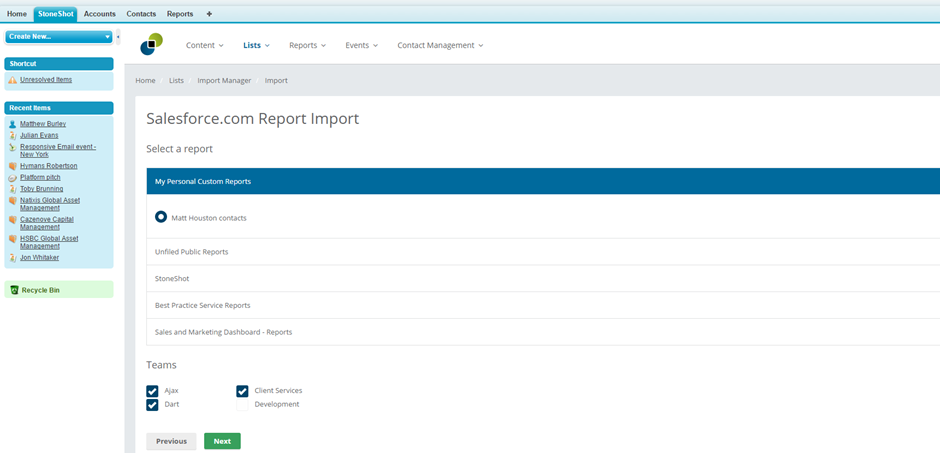Uncheck the Client Services team checkbox

(x=242, y=391)
